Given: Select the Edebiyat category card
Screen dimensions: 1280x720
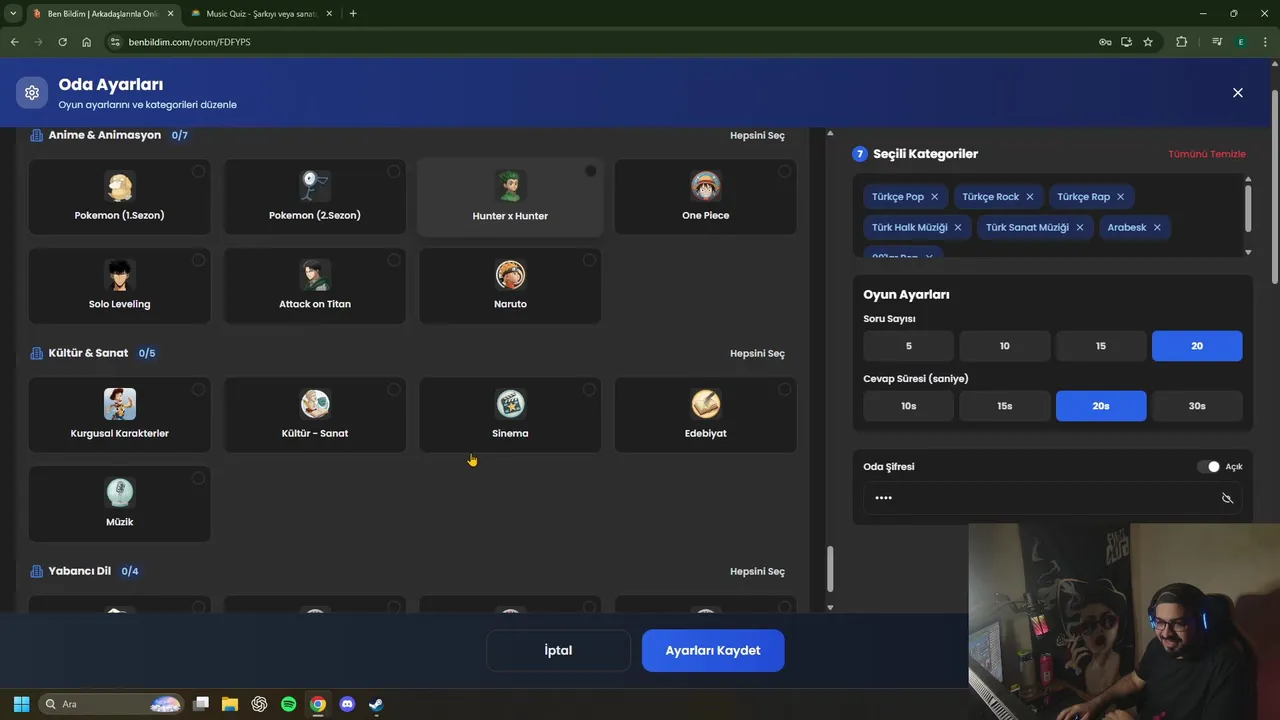Looking at the screenshot, I should [x=706, y=415].
